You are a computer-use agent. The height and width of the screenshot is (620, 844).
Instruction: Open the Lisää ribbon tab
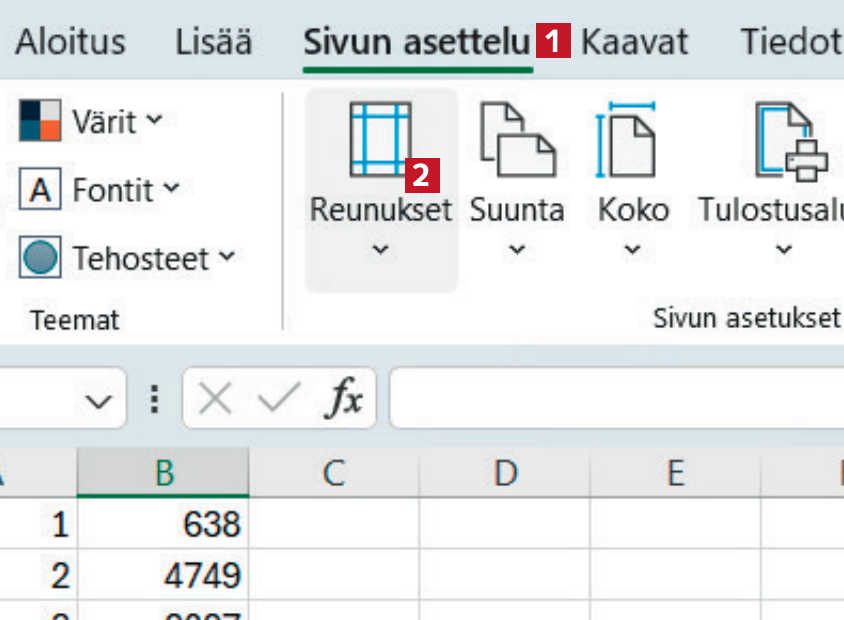[x=214, y=43]
